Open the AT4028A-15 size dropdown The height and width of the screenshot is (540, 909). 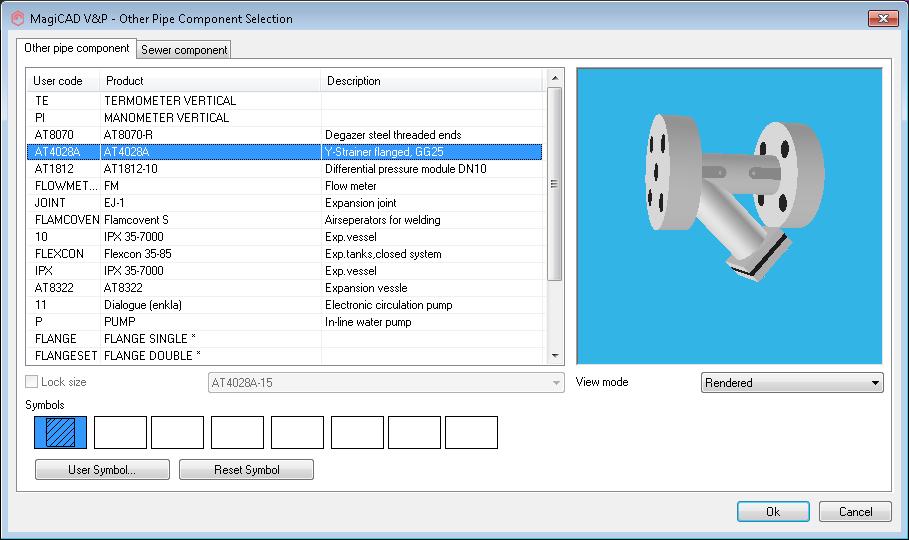pos(386,383)
